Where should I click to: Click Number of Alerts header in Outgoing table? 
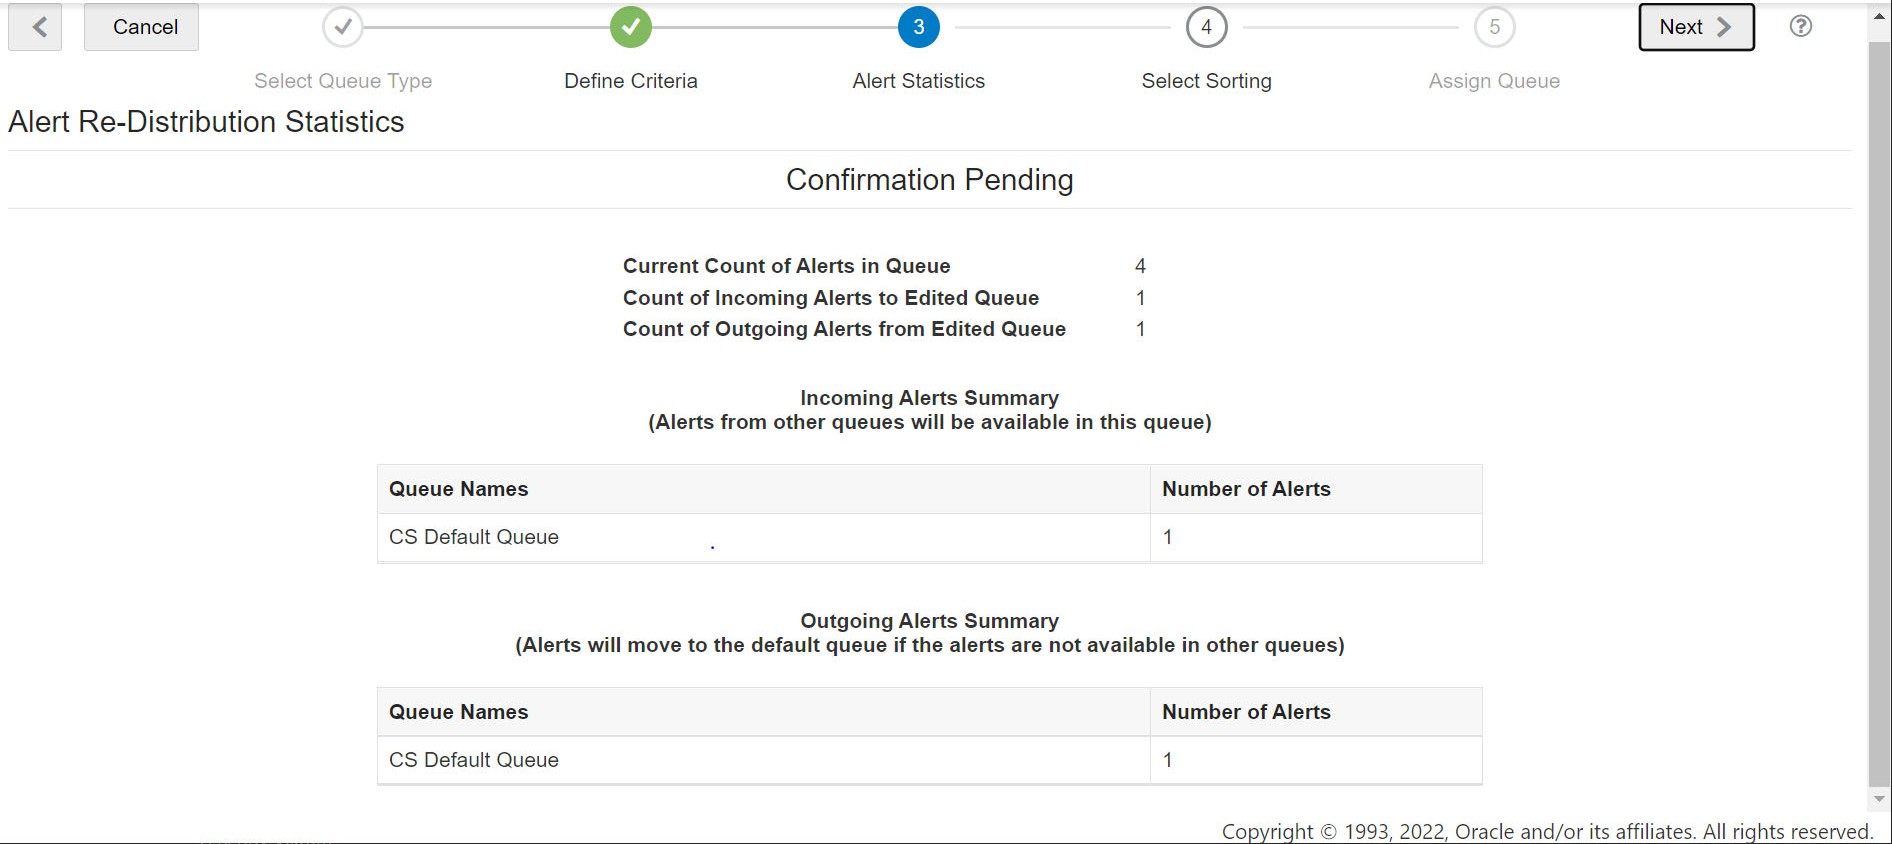[1246, 712]
